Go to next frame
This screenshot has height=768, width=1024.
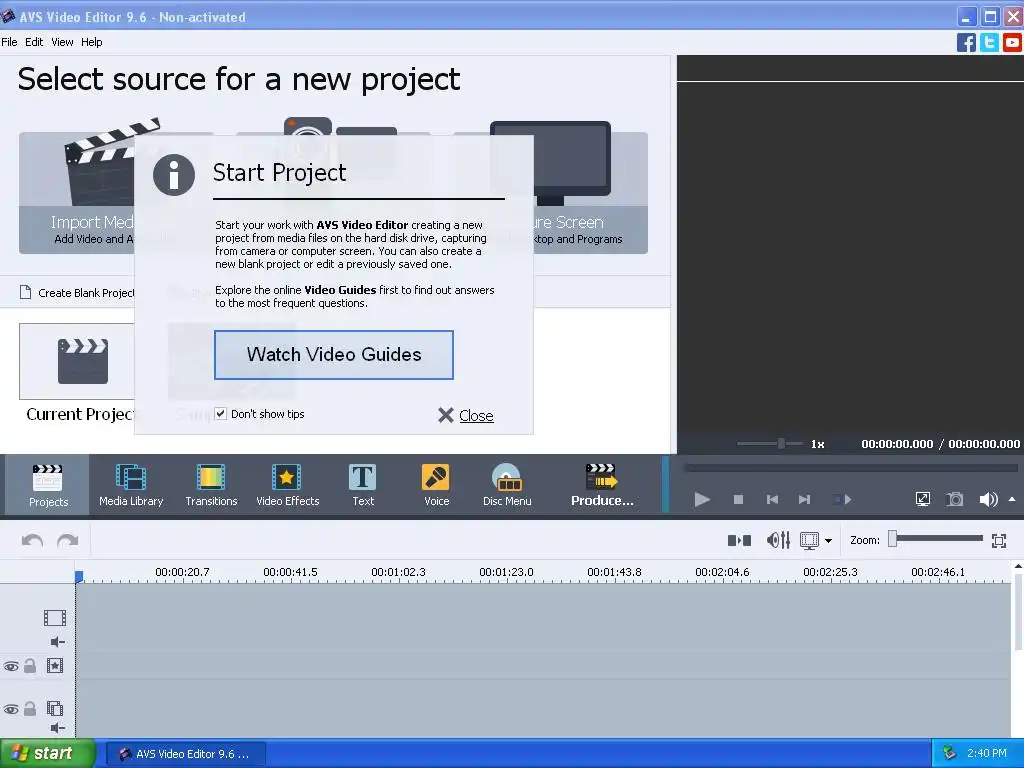click(805, 500)
